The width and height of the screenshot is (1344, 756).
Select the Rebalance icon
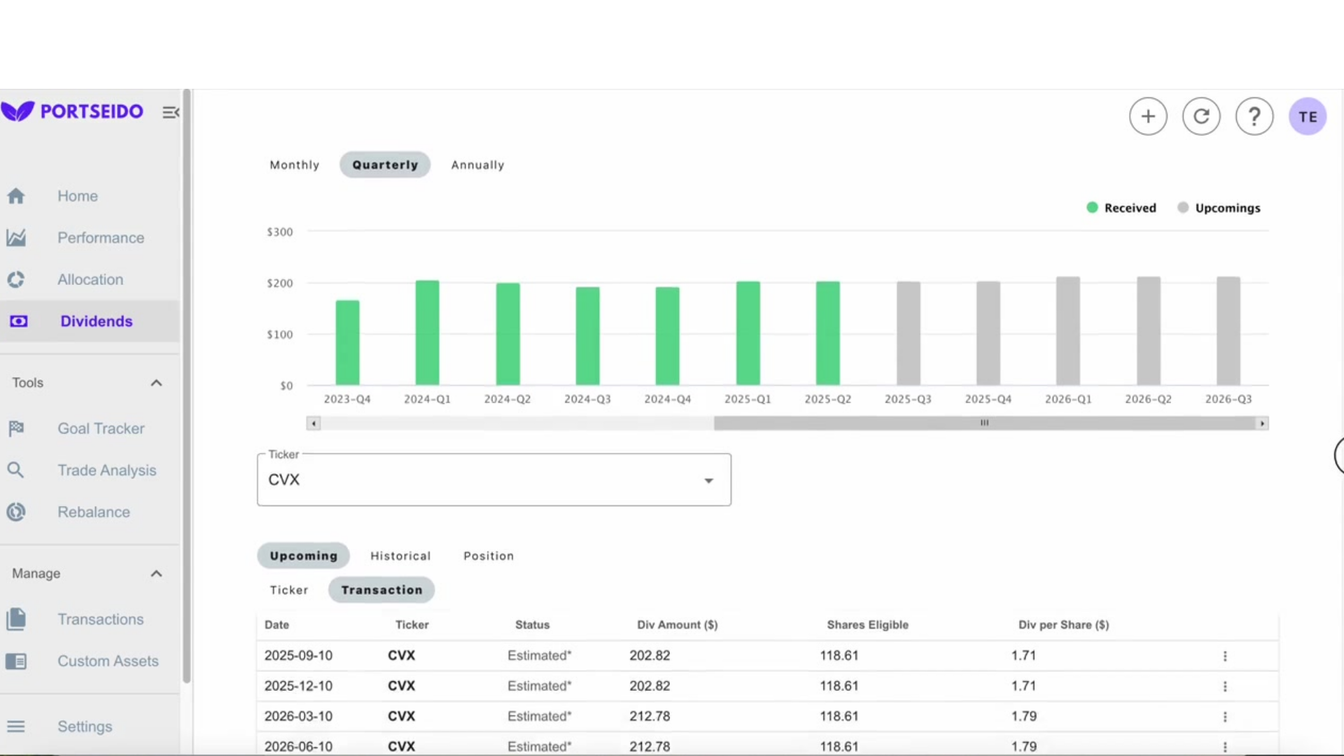click(x=16, y=511)
